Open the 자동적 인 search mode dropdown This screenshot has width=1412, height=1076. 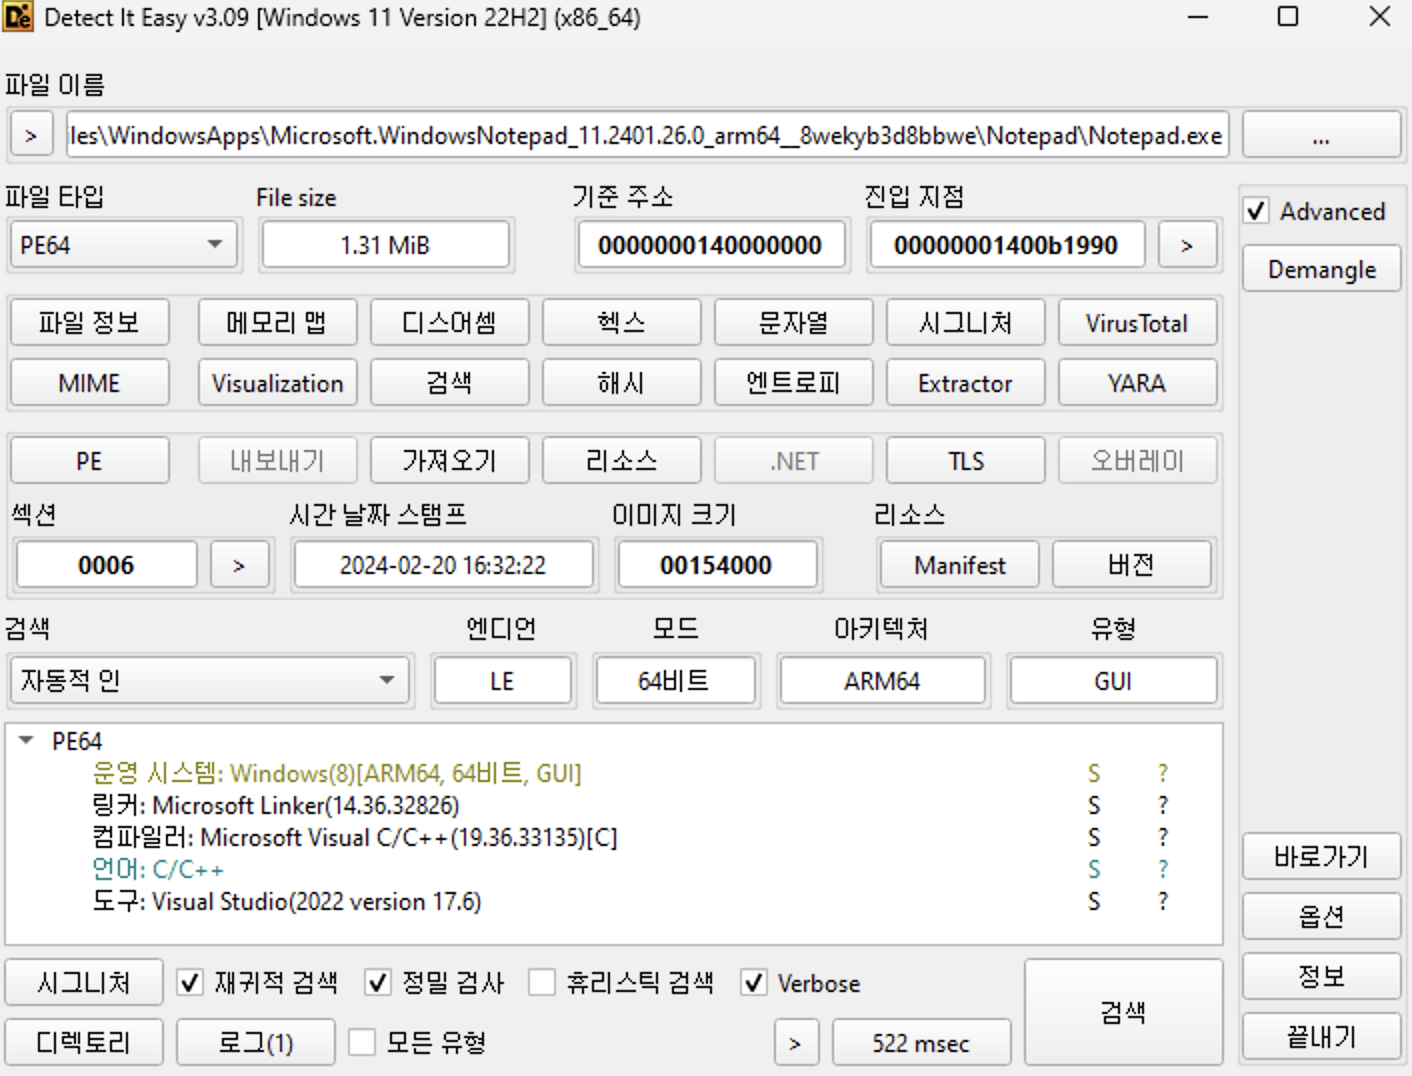pyautogui.click(x=210, y=681)
